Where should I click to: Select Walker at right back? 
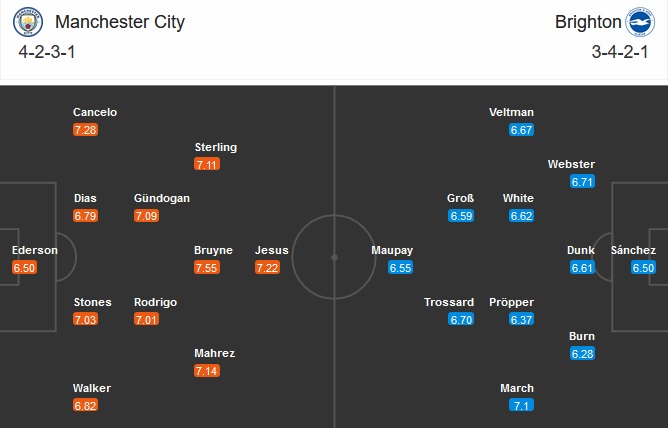point(92,388)
